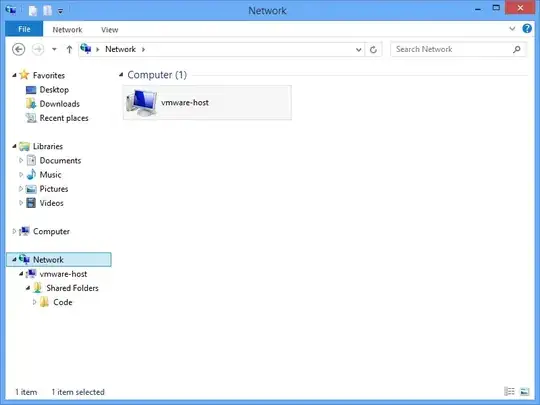Click the Favorites star icon
The height and width of the screenshot is (405, 540).
point(24,74)
